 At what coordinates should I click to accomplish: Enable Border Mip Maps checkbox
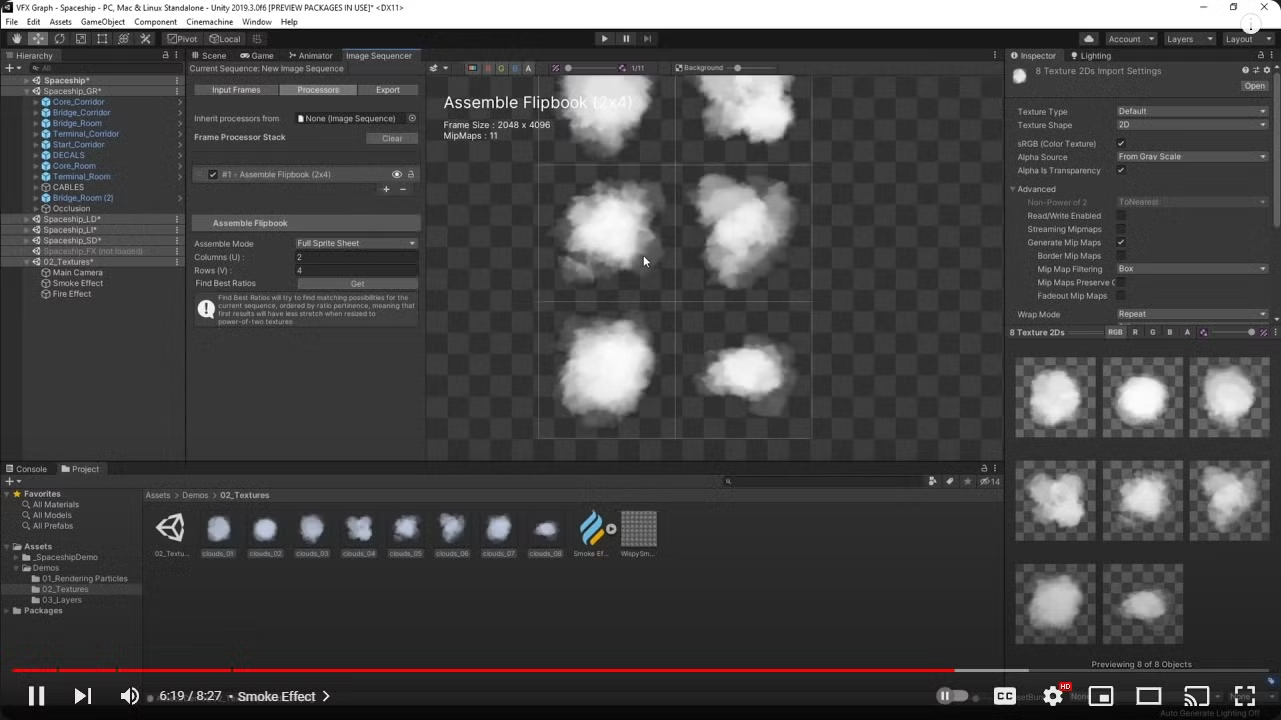[x=1121, y=256]
